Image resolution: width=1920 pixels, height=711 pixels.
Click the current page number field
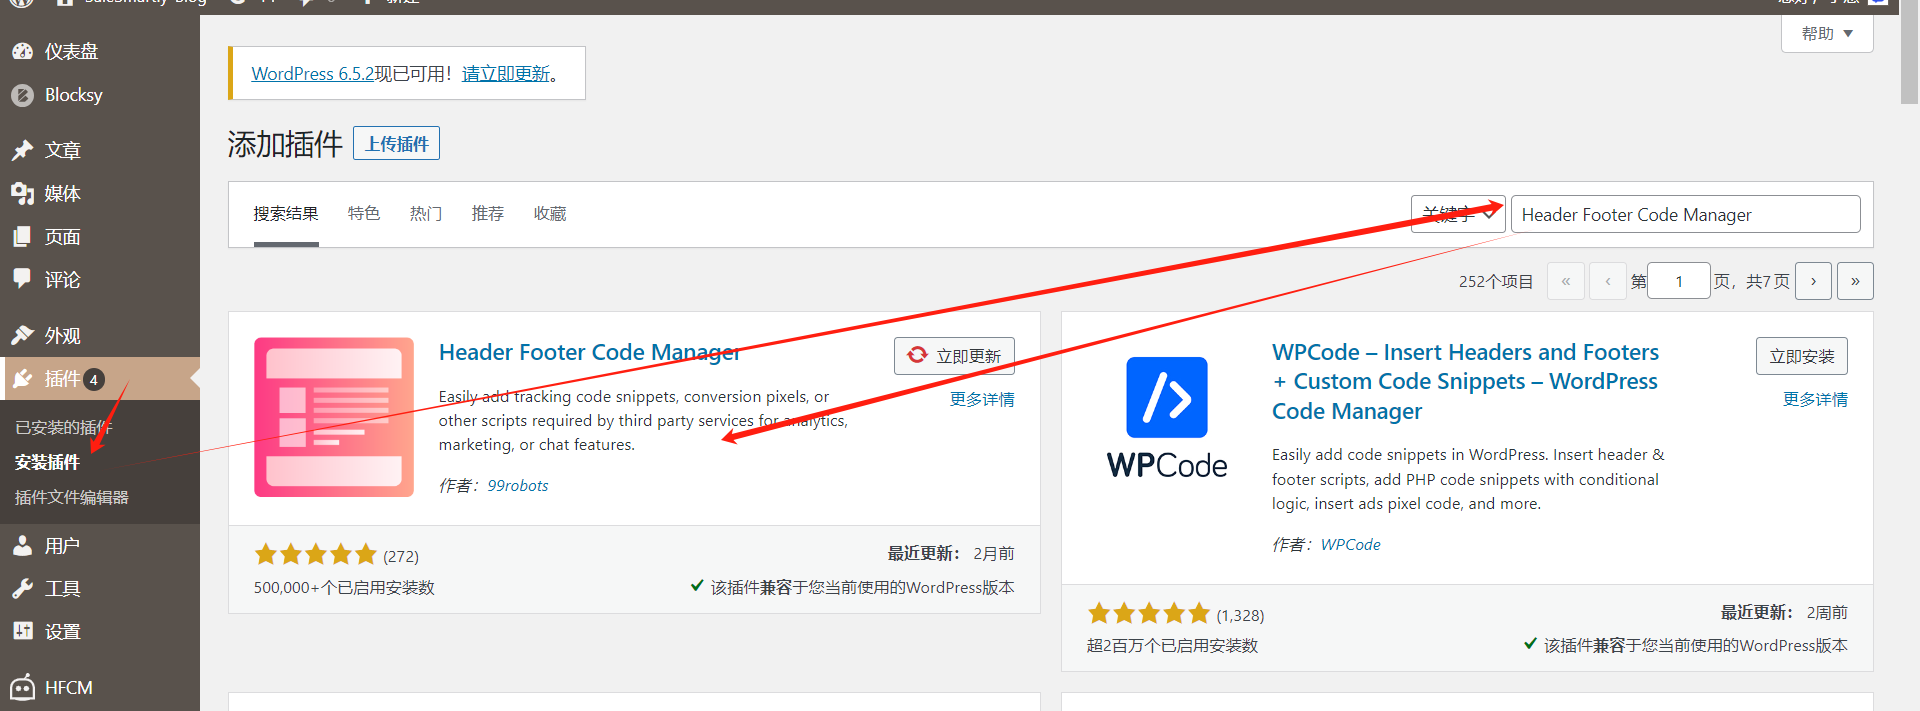[x=1679, y=281]
